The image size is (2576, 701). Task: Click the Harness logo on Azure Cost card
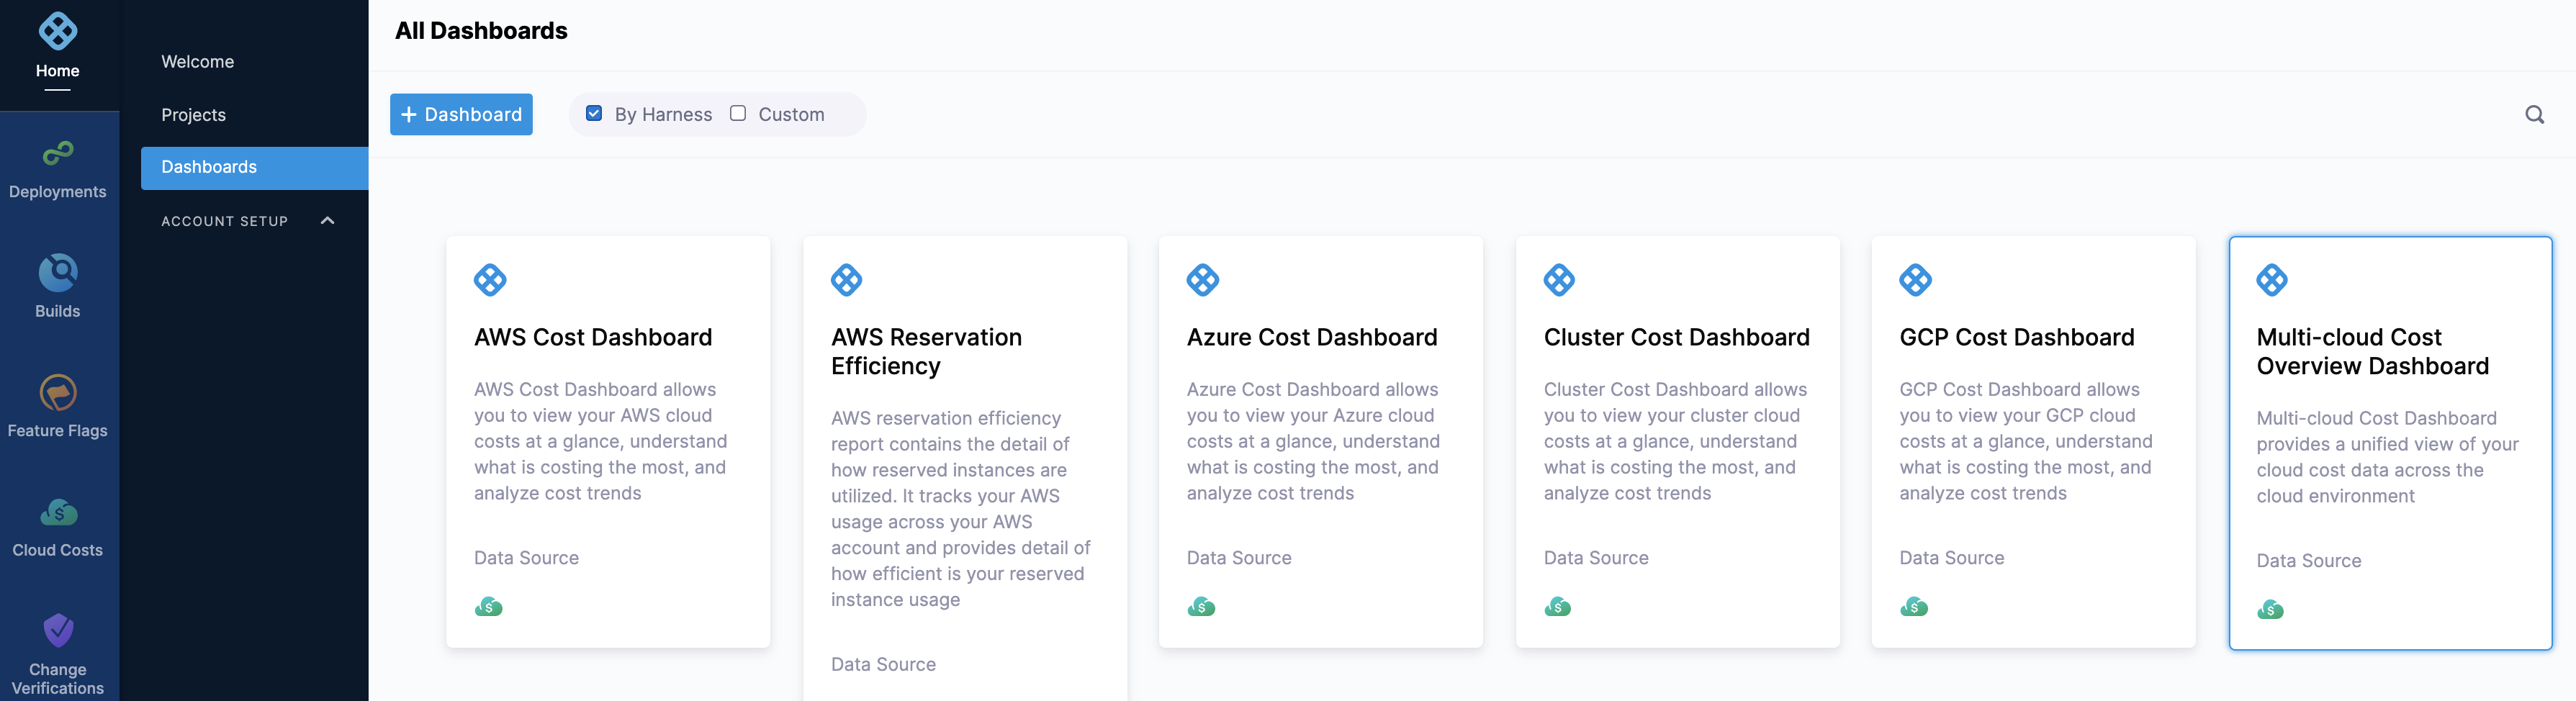click(1202, 280)
